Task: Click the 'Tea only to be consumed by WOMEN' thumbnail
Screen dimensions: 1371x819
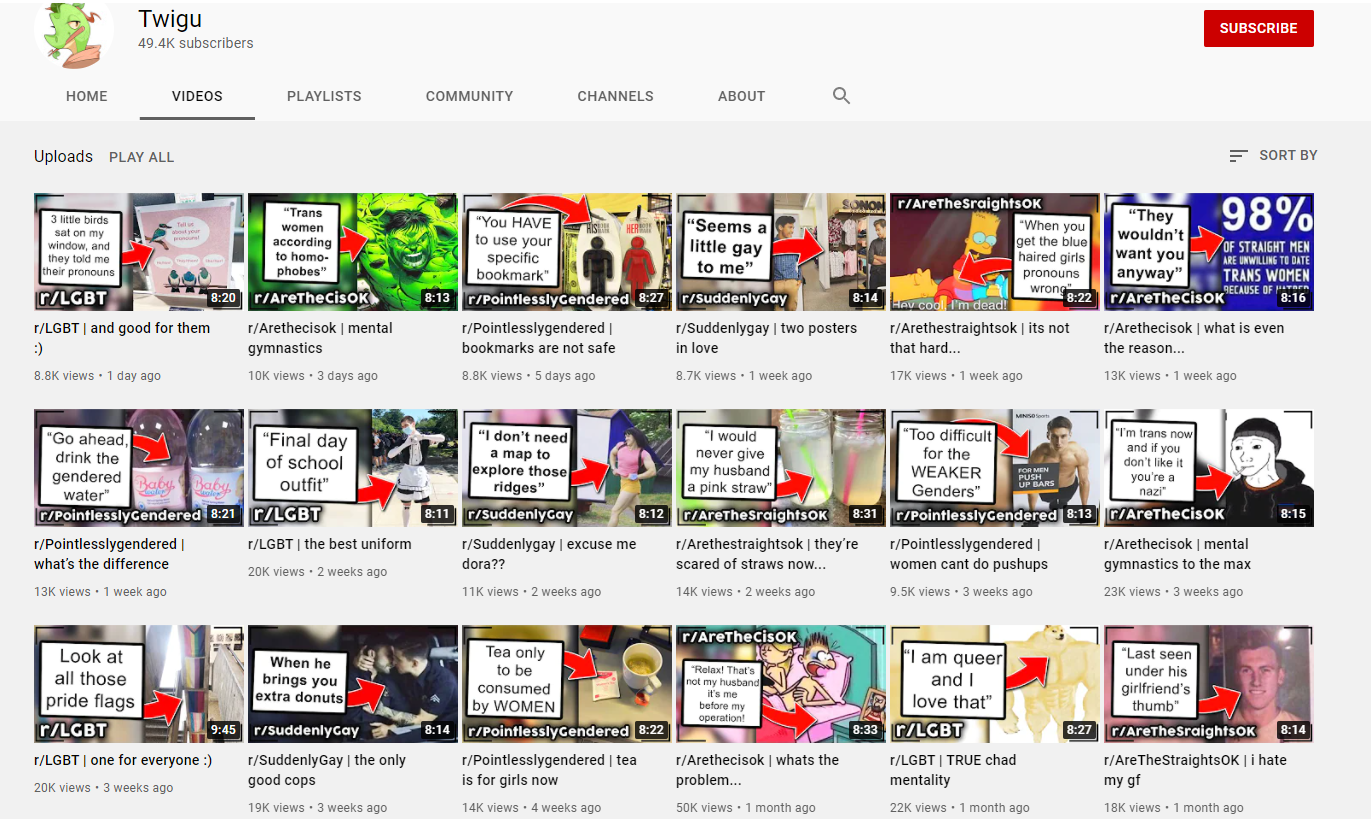Action: [567, 684]
